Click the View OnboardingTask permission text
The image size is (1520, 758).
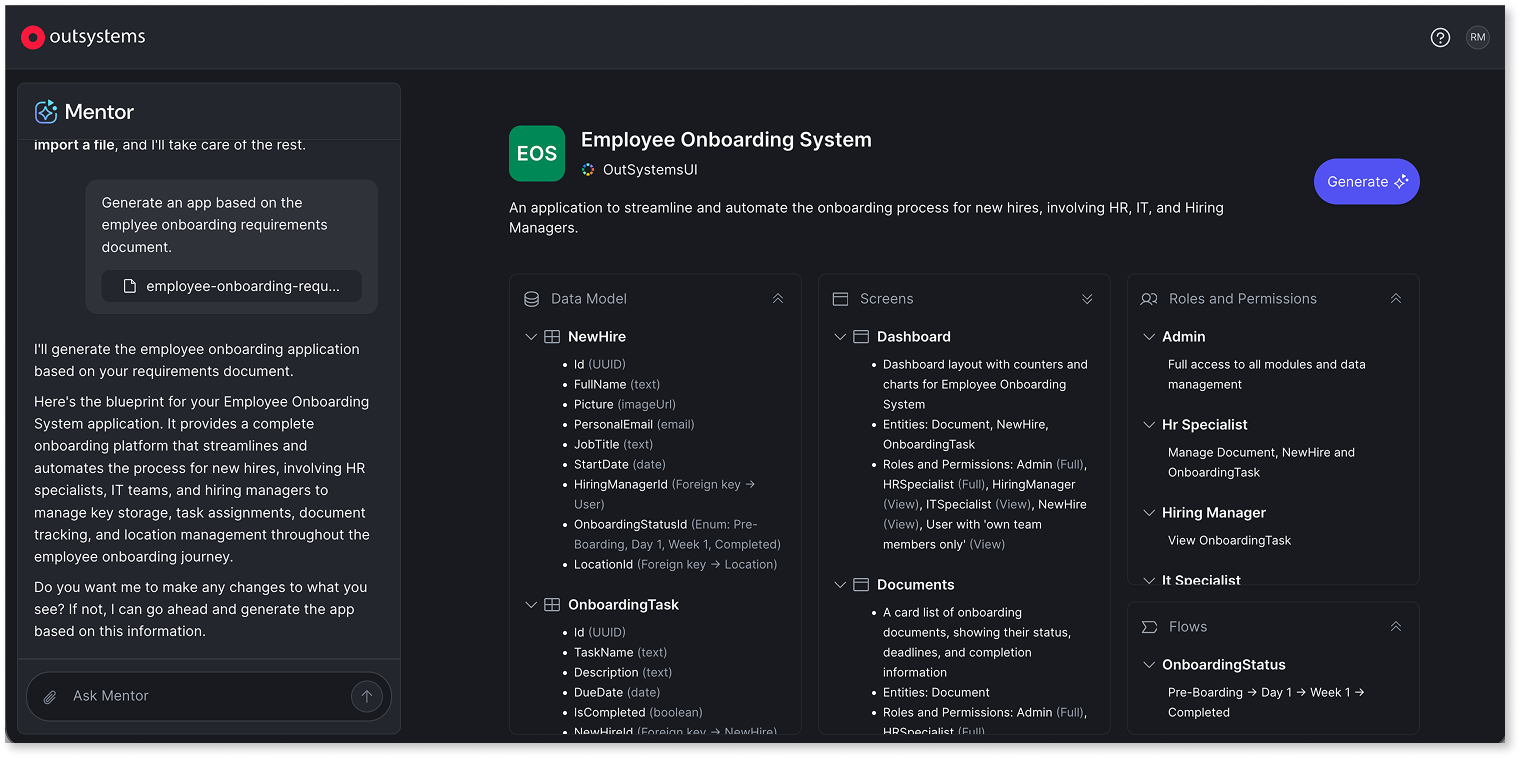pyautogui.click(x=1229, y=541)
